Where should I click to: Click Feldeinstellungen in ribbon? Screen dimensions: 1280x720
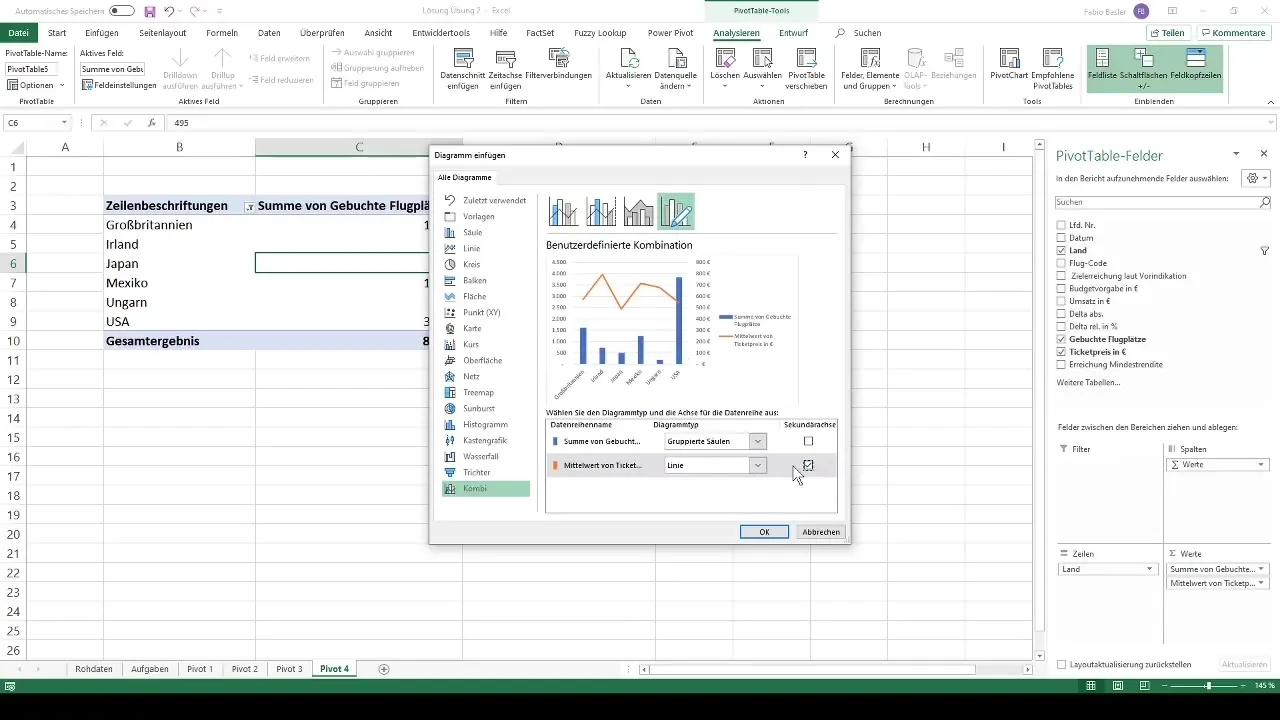click(x=119, y=85)
